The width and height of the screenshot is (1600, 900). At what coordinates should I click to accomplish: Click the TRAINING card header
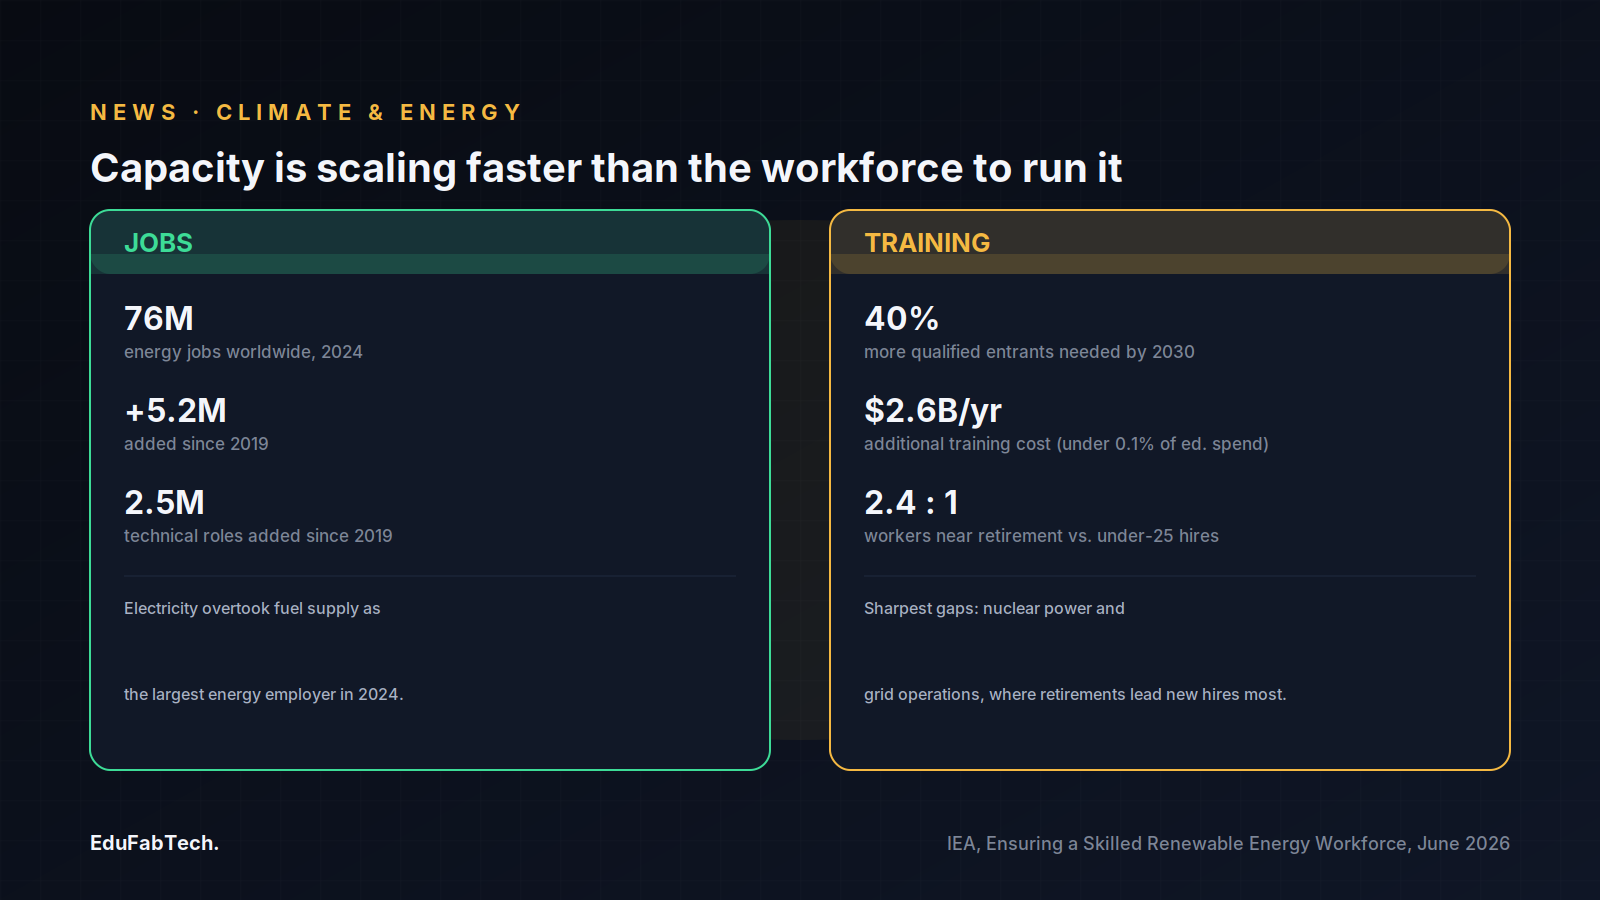tap(1170, 242)
